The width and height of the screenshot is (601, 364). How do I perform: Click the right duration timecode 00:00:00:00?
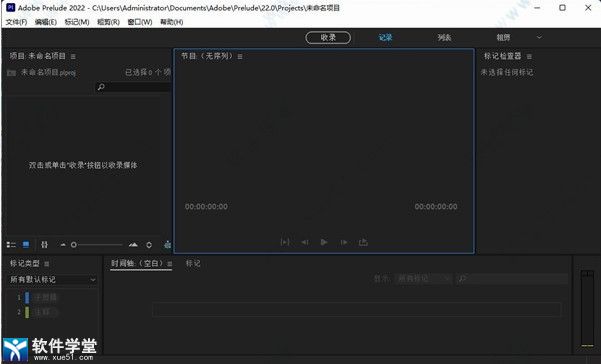point(436,207)
